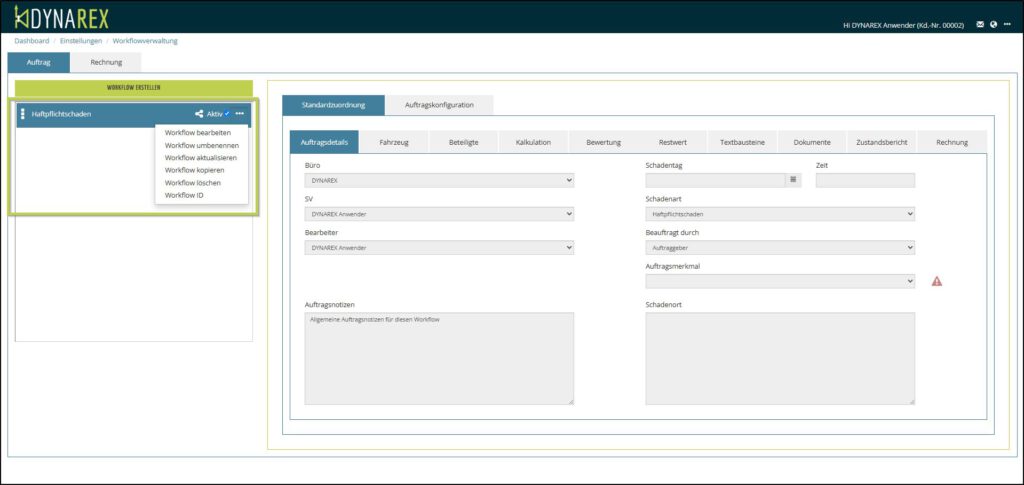This screenshot has height=485, width=1024.
Task: Open the mail envelope icon in header
Action: pyautogui.click(x=980, y=24)
